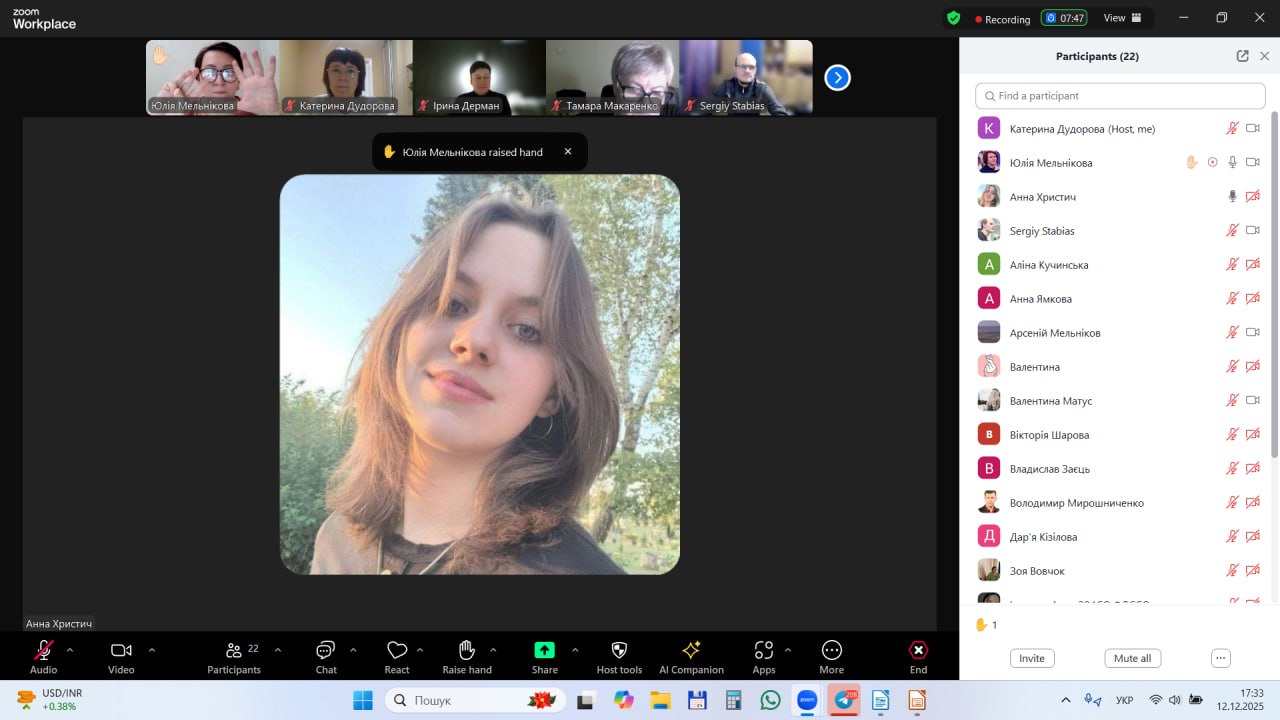
Task: Click the Raise hand icon
Action: pos(466,651)
